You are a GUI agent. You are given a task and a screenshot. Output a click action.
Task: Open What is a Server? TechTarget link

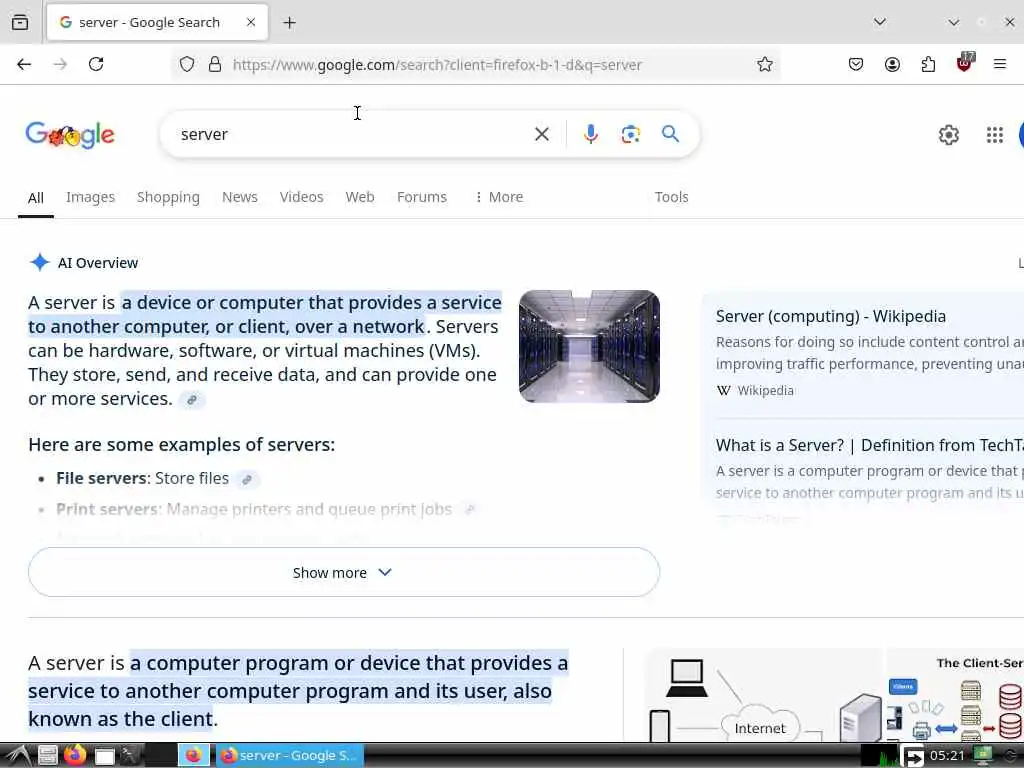click(x=870, y=445)
